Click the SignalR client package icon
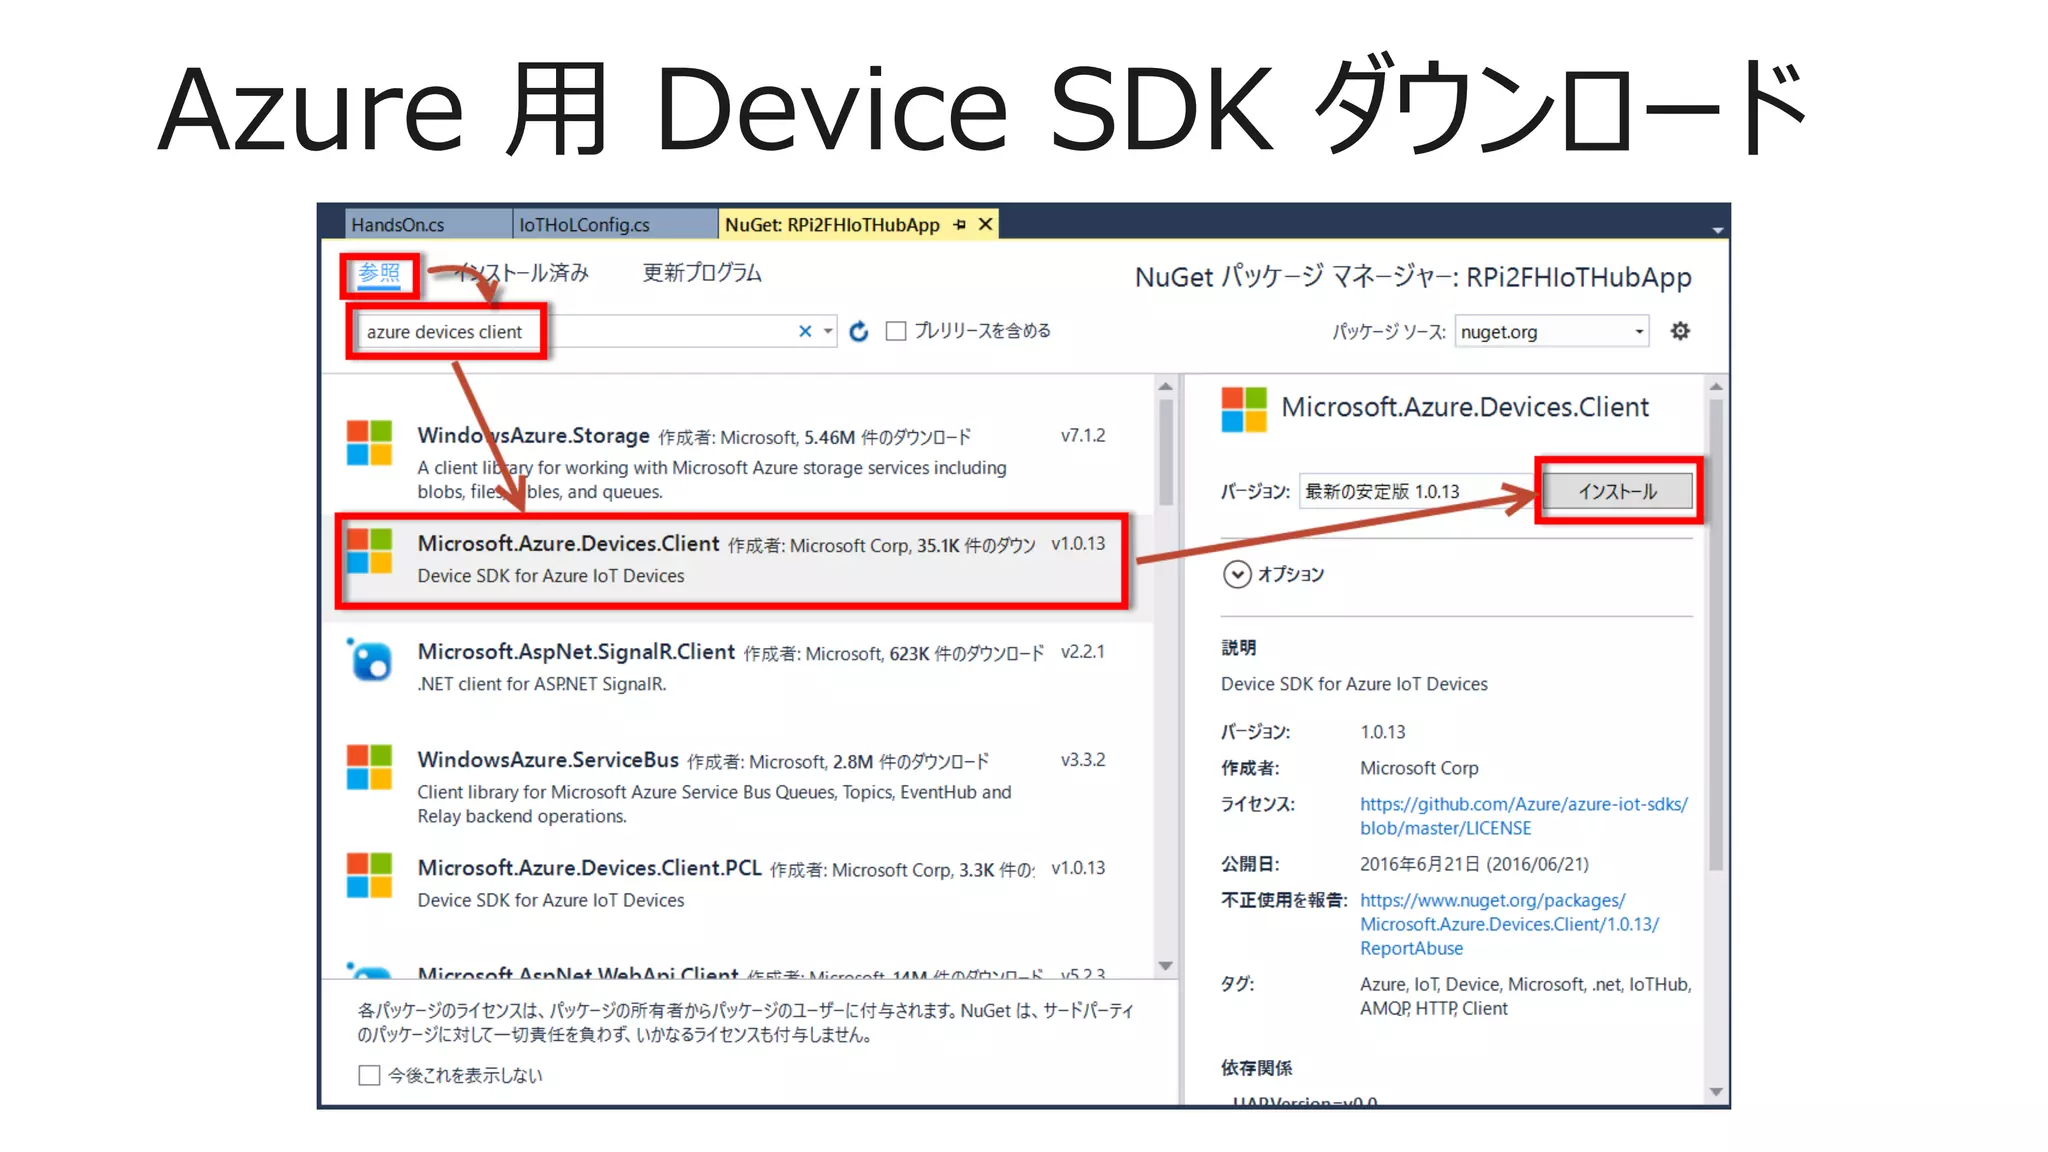2048x1152 pixels. tap(369, 660)
